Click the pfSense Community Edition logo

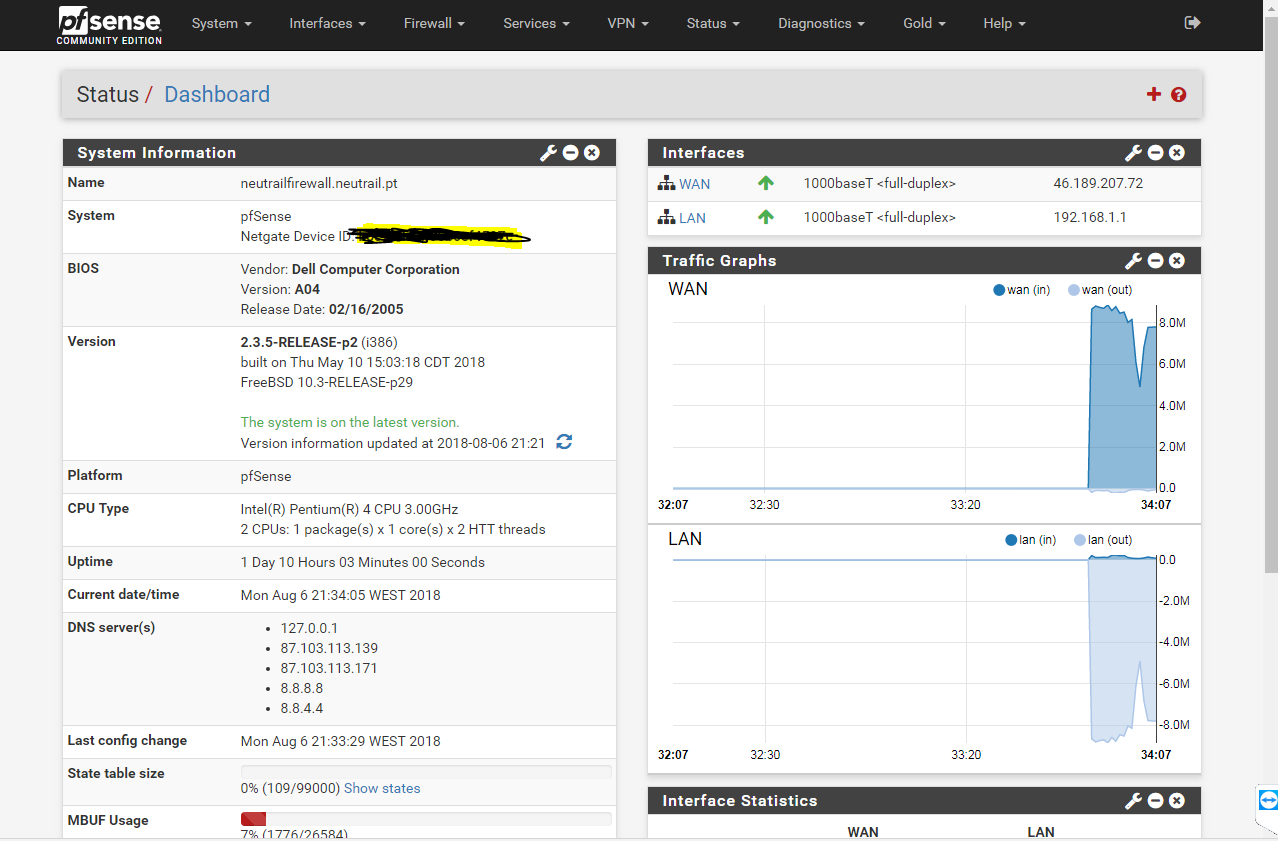point(110,24)
